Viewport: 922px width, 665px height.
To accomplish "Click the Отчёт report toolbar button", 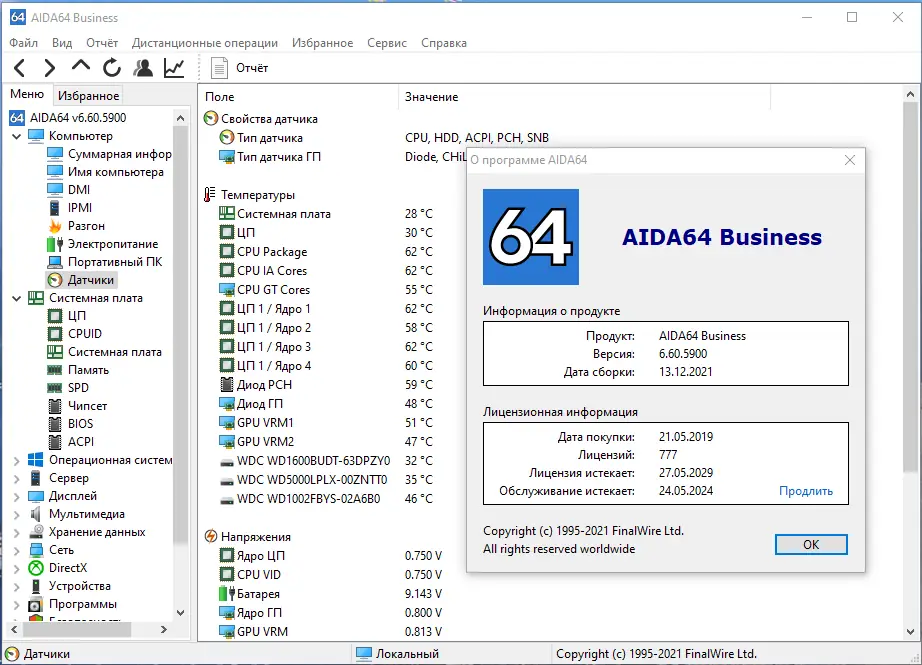I will coord(239,68).
